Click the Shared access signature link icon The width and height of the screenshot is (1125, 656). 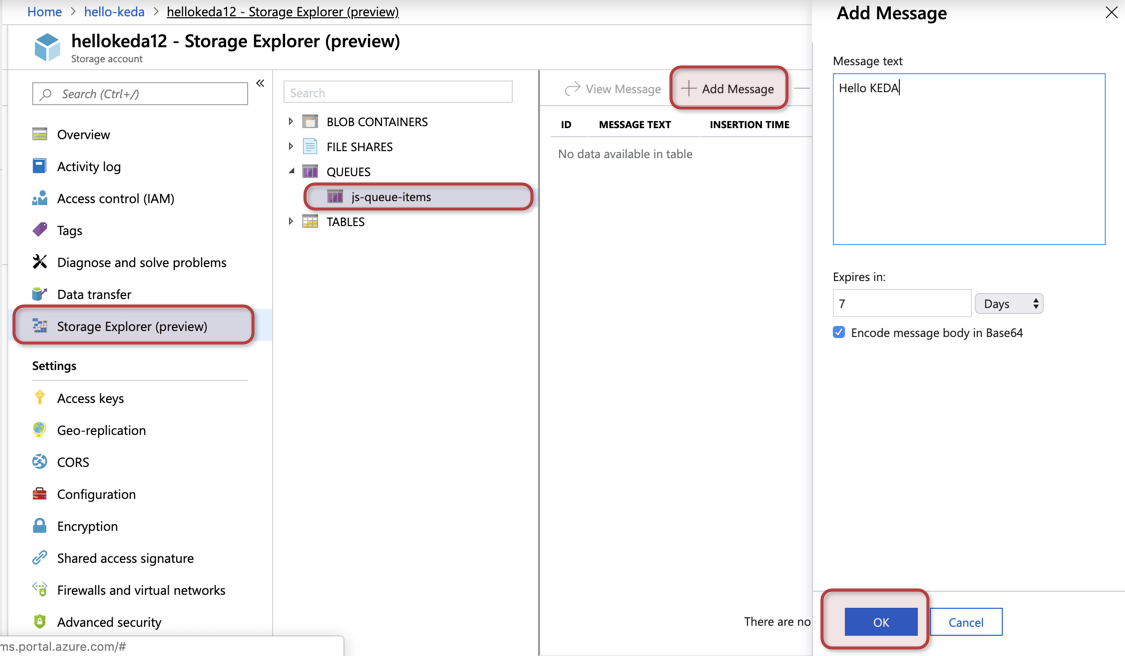click(39, 558)
